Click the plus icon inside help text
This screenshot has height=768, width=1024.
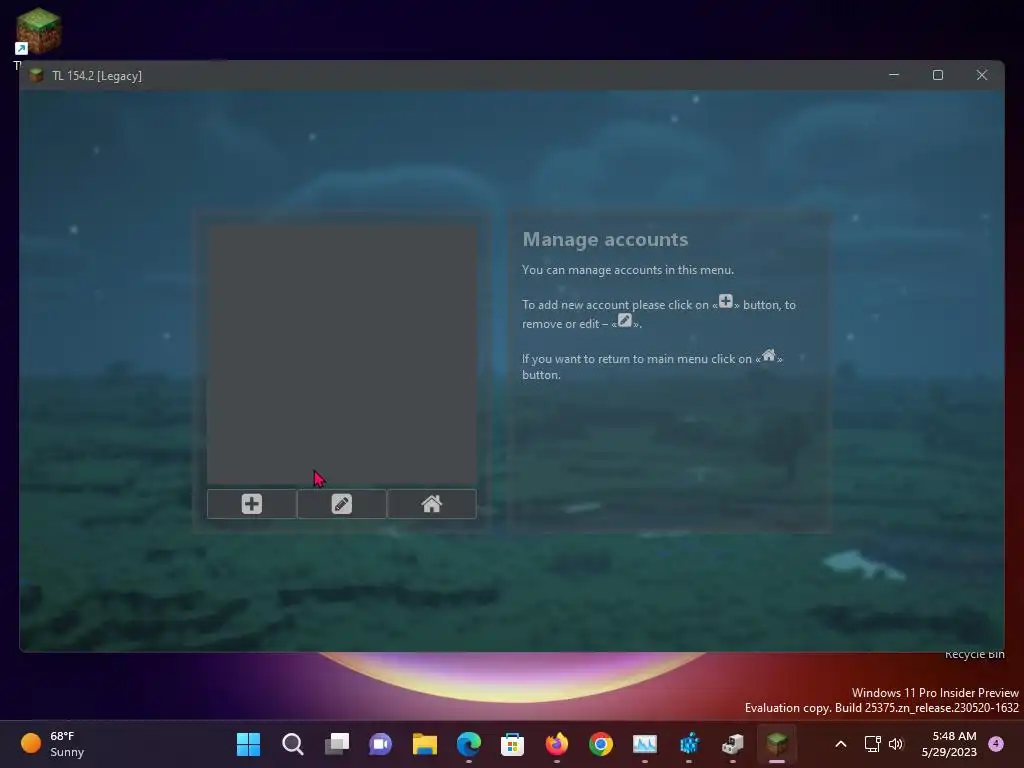726,301
